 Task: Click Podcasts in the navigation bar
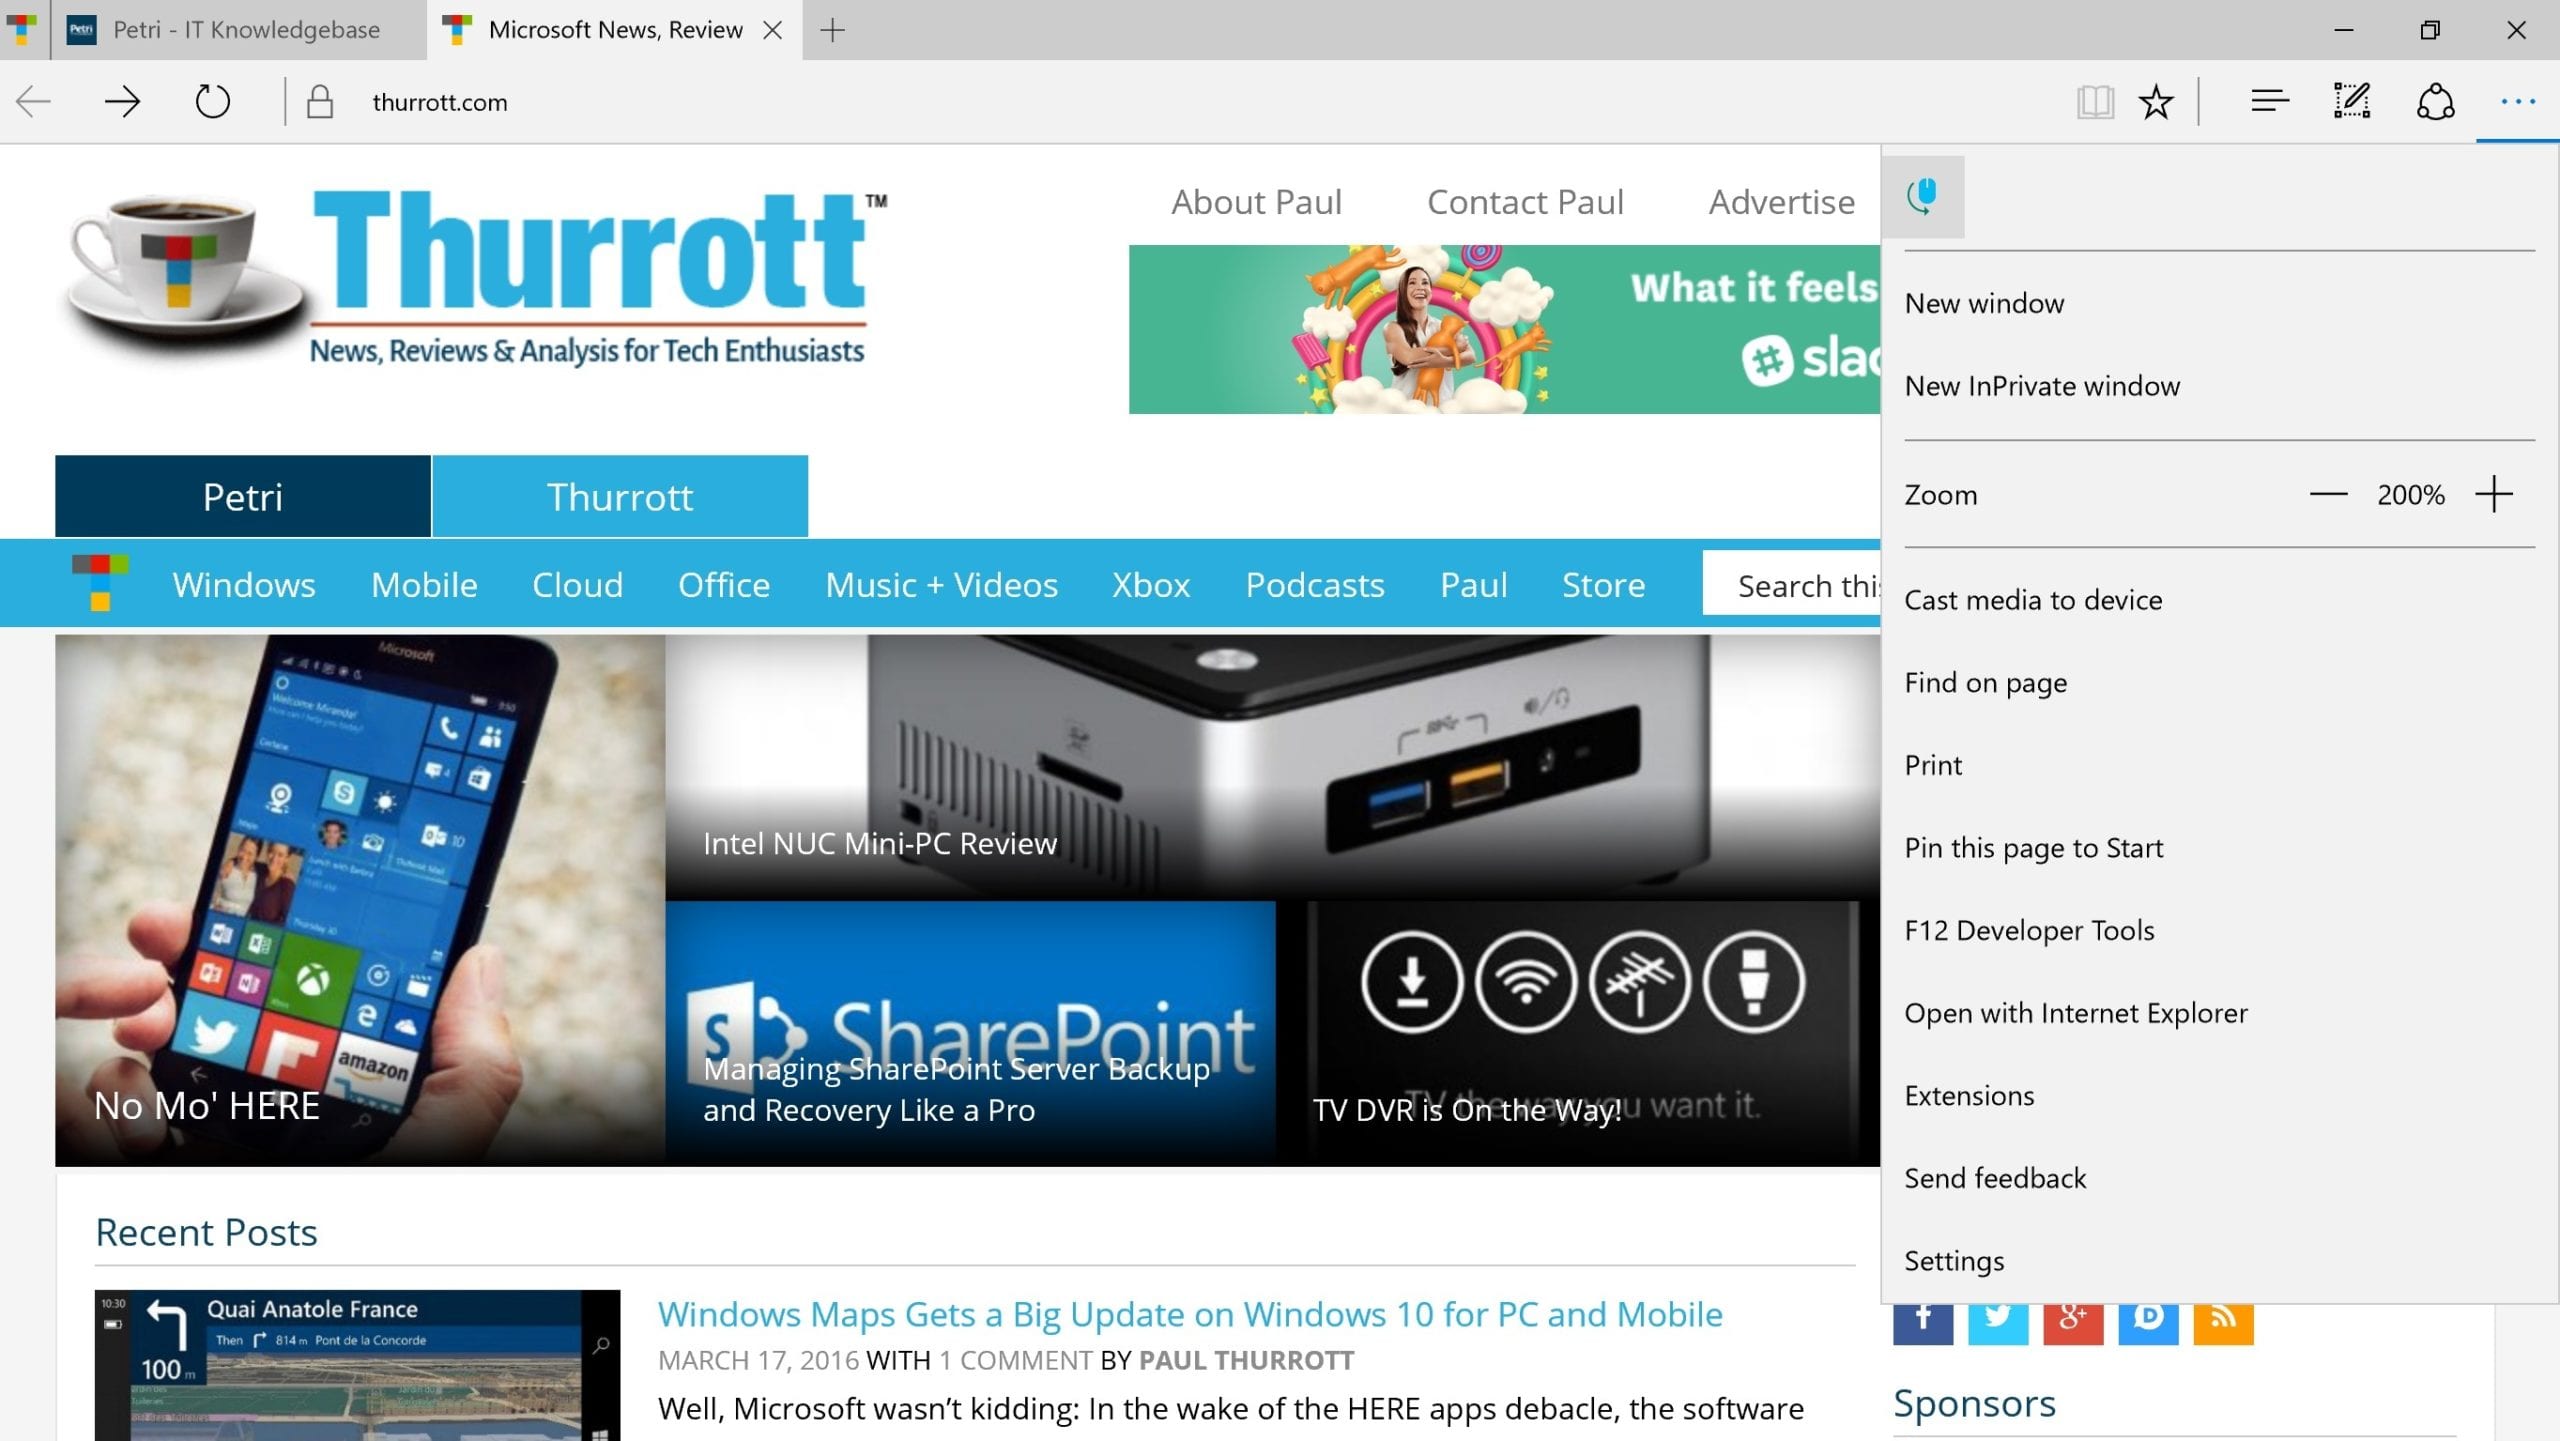tap(1314, 585)
